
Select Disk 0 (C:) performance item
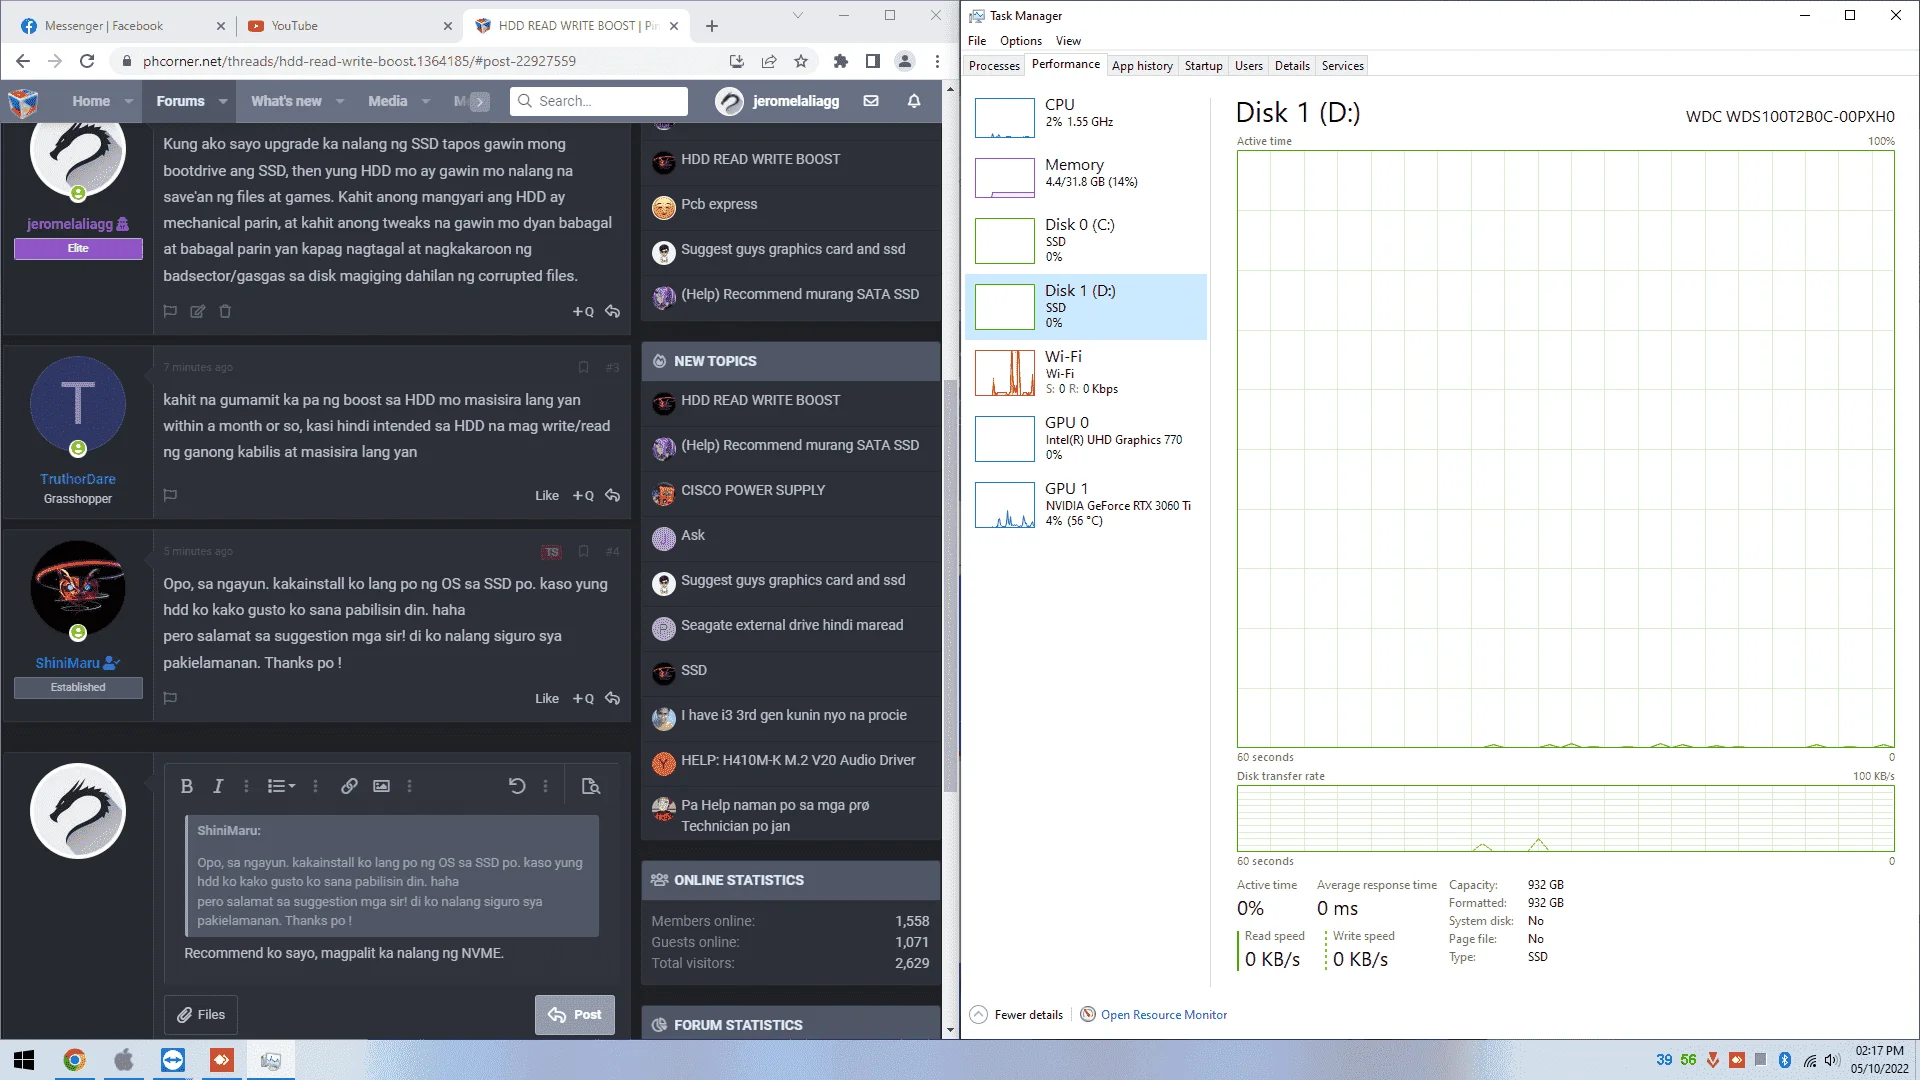[x=1086, y=240]
